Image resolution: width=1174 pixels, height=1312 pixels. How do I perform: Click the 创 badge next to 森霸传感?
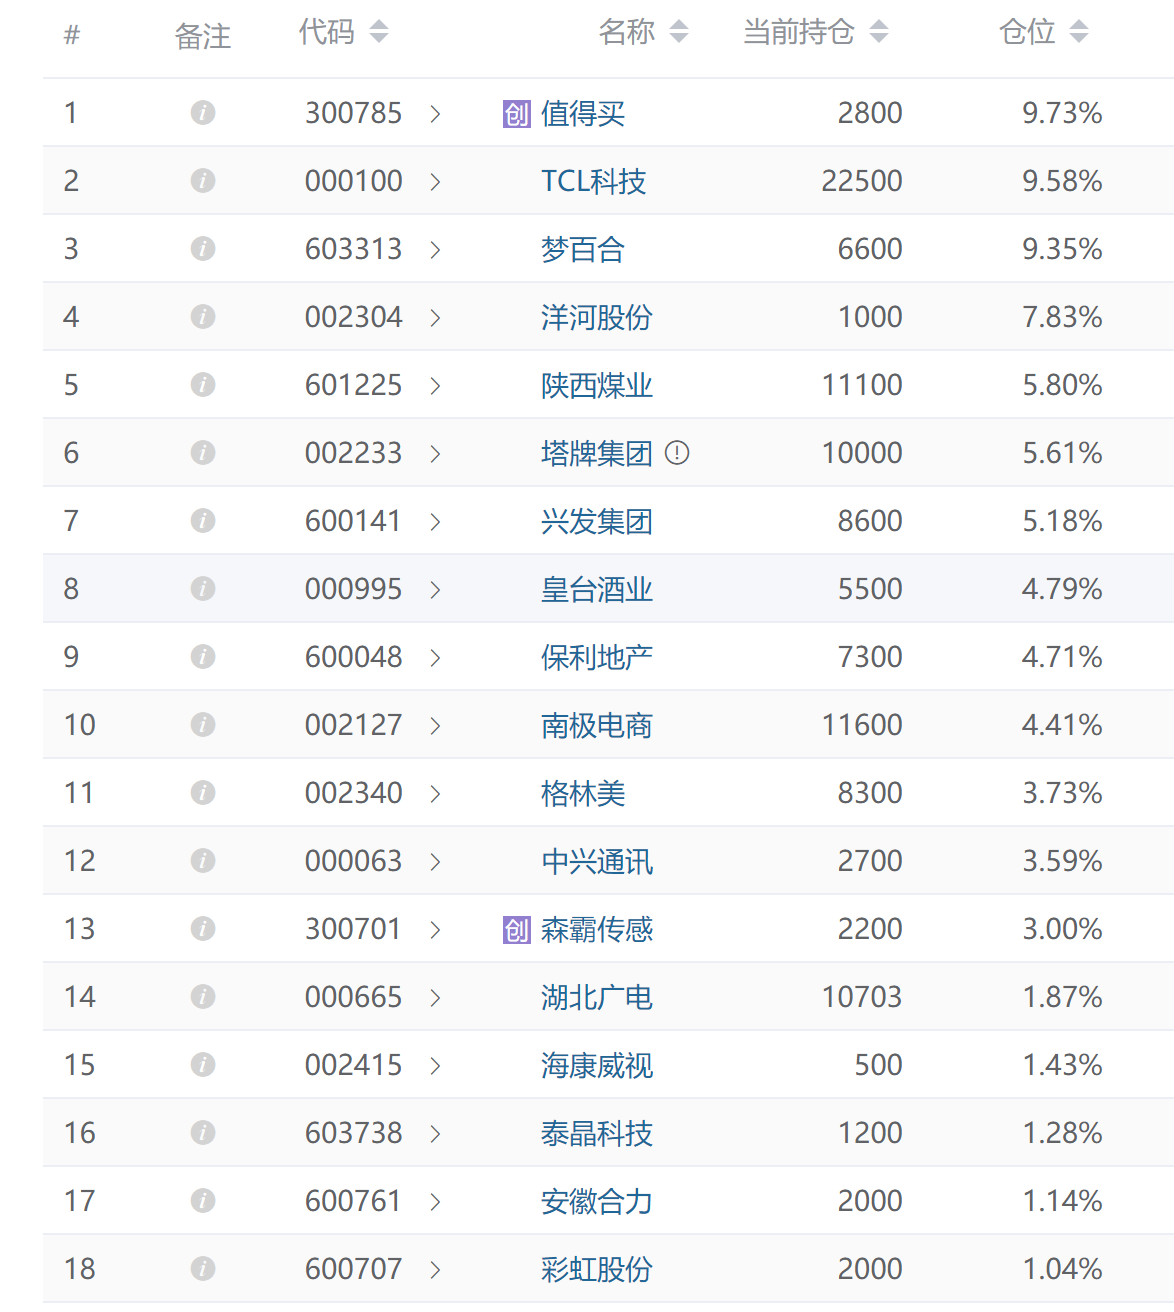click(x=516, y=930)
